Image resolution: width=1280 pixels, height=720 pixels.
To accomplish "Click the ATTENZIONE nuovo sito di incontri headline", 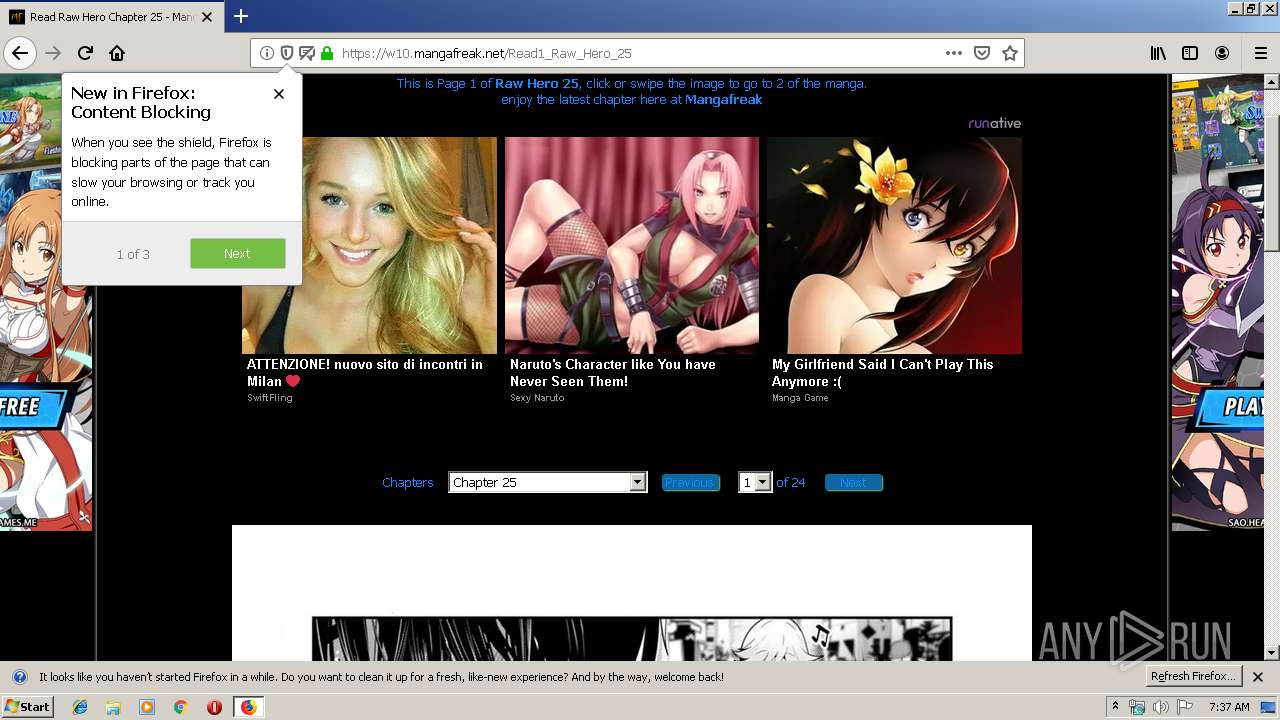I will pyautogui.click(x=365, y=372).
